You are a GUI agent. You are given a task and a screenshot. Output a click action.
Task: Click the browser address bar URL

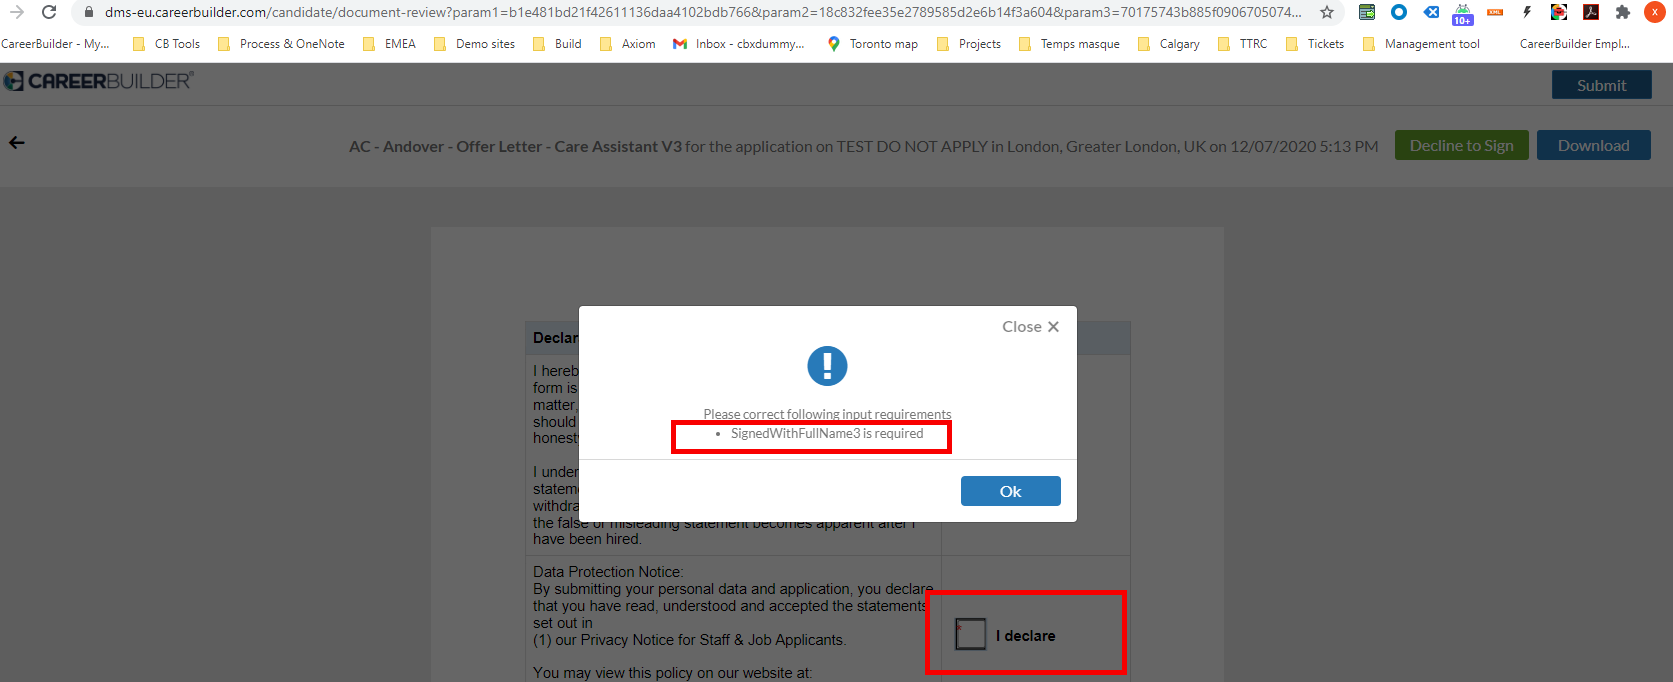pyautogui.click(x=703, y=12)
